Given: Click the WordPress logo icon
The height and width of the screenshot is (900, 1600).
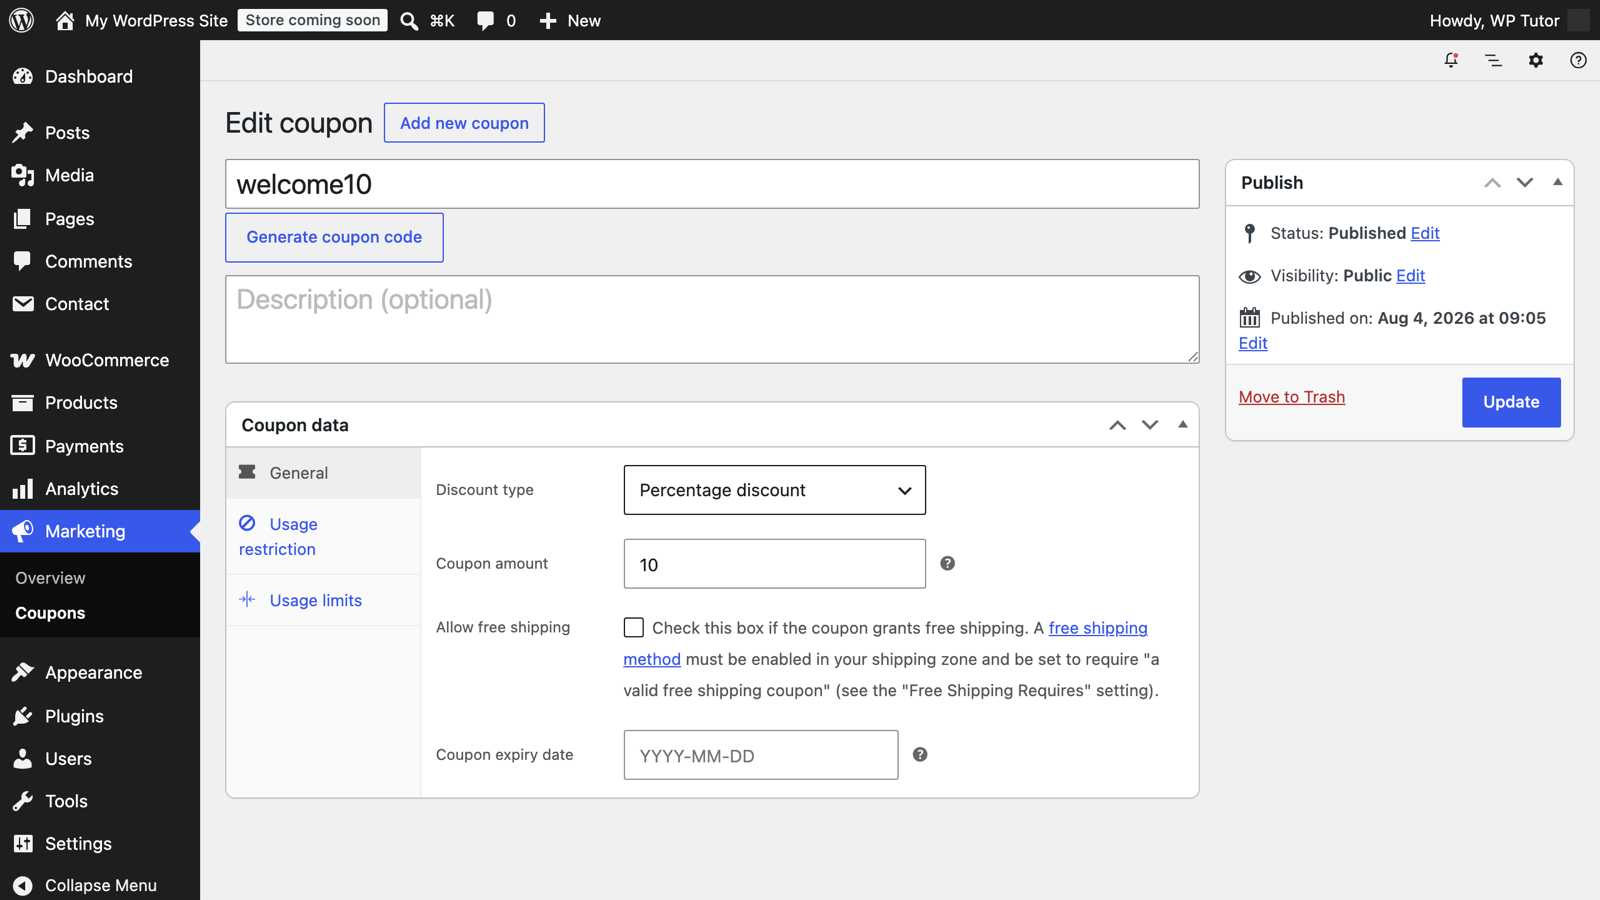Looking at the screenshot, I should pos(21,20).
